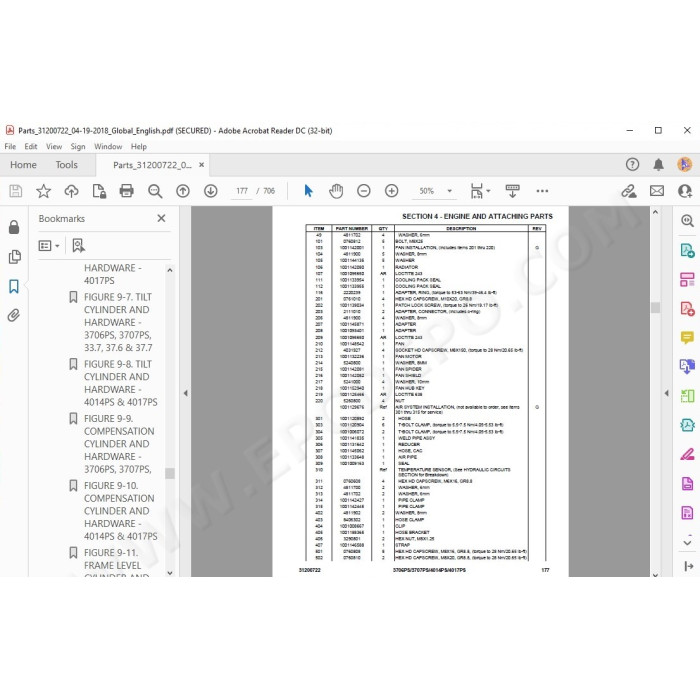This screenshot has height=700, width=700.
Task: Click the bookmarks scroll down arrow
Action: tap(170, 572)
